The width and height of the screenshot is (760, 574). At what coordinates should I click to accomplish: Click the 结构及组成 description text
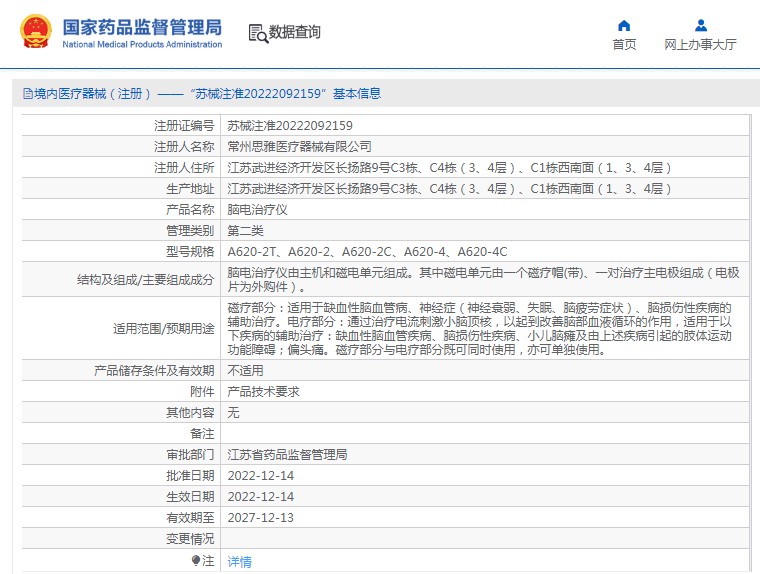coord(483,279)
